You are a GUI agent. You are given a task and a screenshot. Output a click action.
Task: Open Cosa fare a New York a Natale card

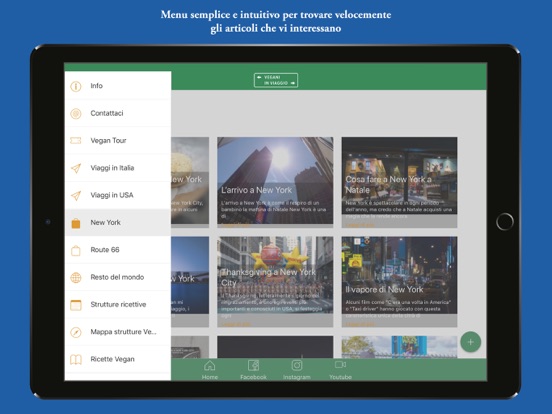(399, 182)
